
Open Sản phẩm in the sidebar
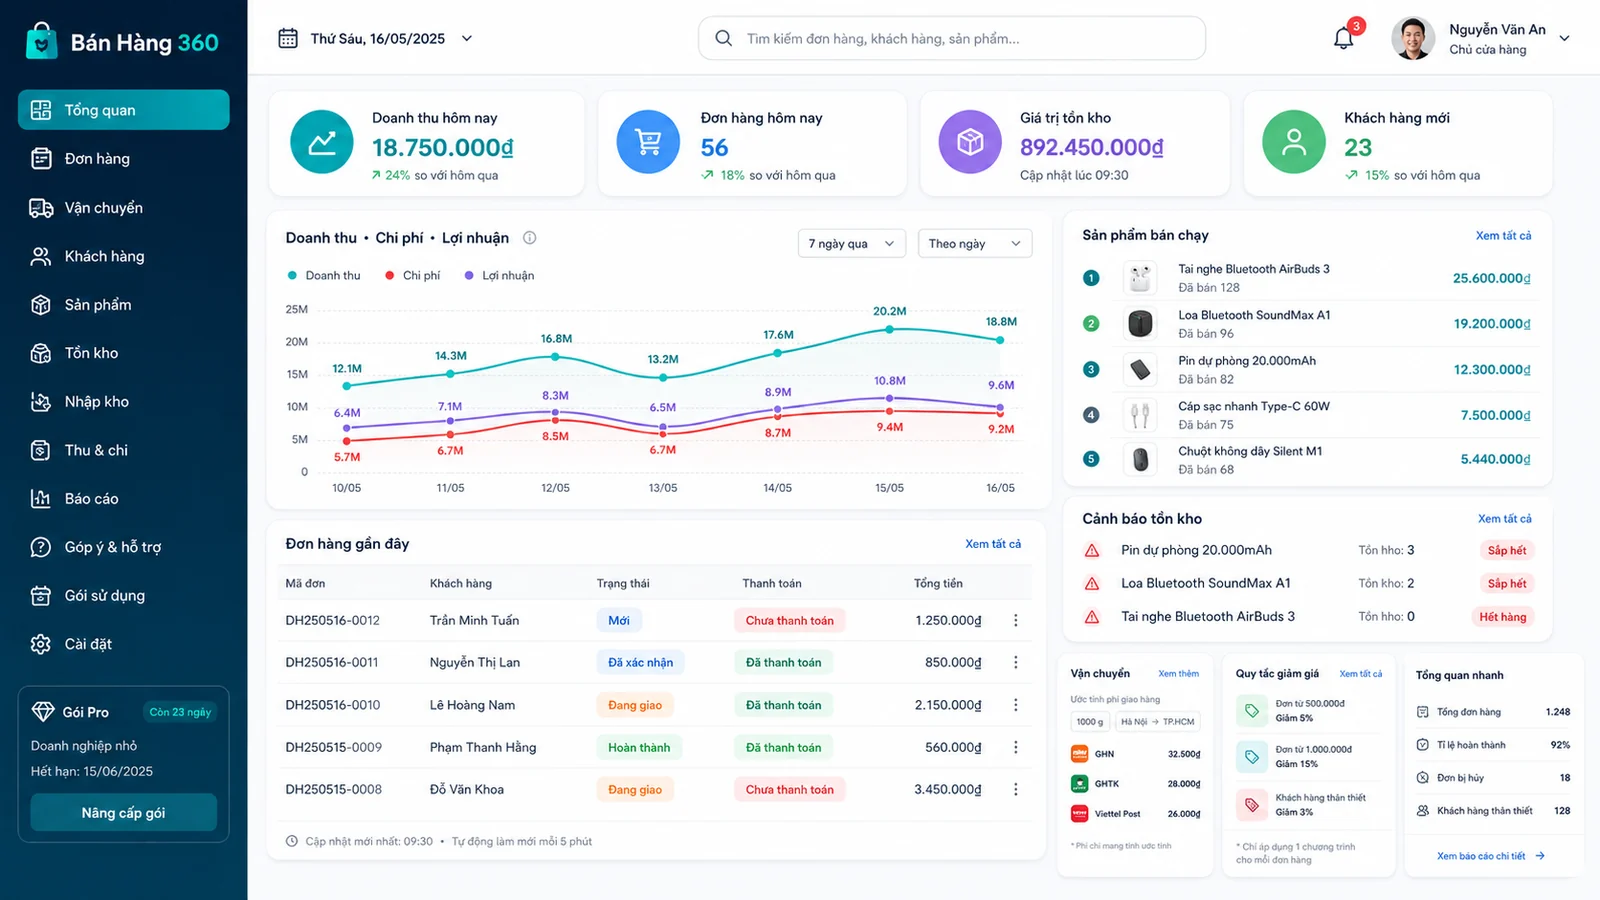pos(124,304)
